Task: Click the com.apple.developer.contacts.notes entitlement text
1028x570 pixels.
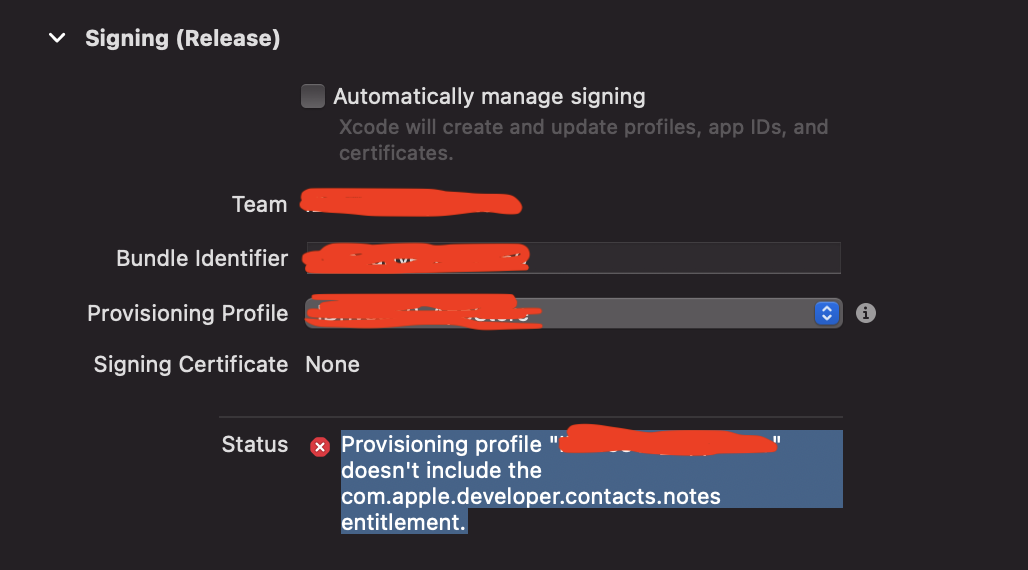Action: pos(530,496)
